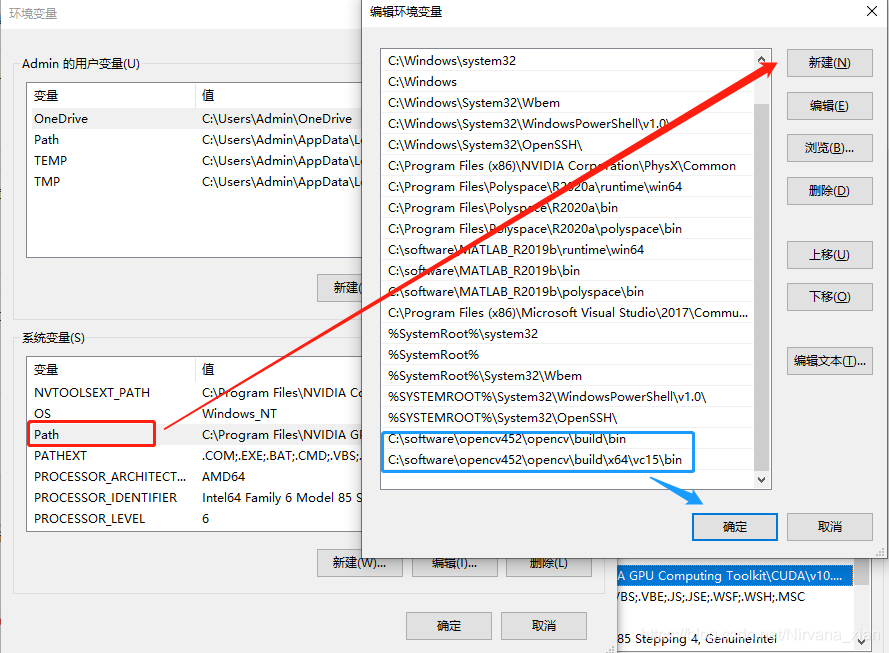Image resolution: width=889 pixels, height=653 pixels.
Task: Select PROCESSOR_IDENTIFIER system variable
Action: [x=194, y=497]
